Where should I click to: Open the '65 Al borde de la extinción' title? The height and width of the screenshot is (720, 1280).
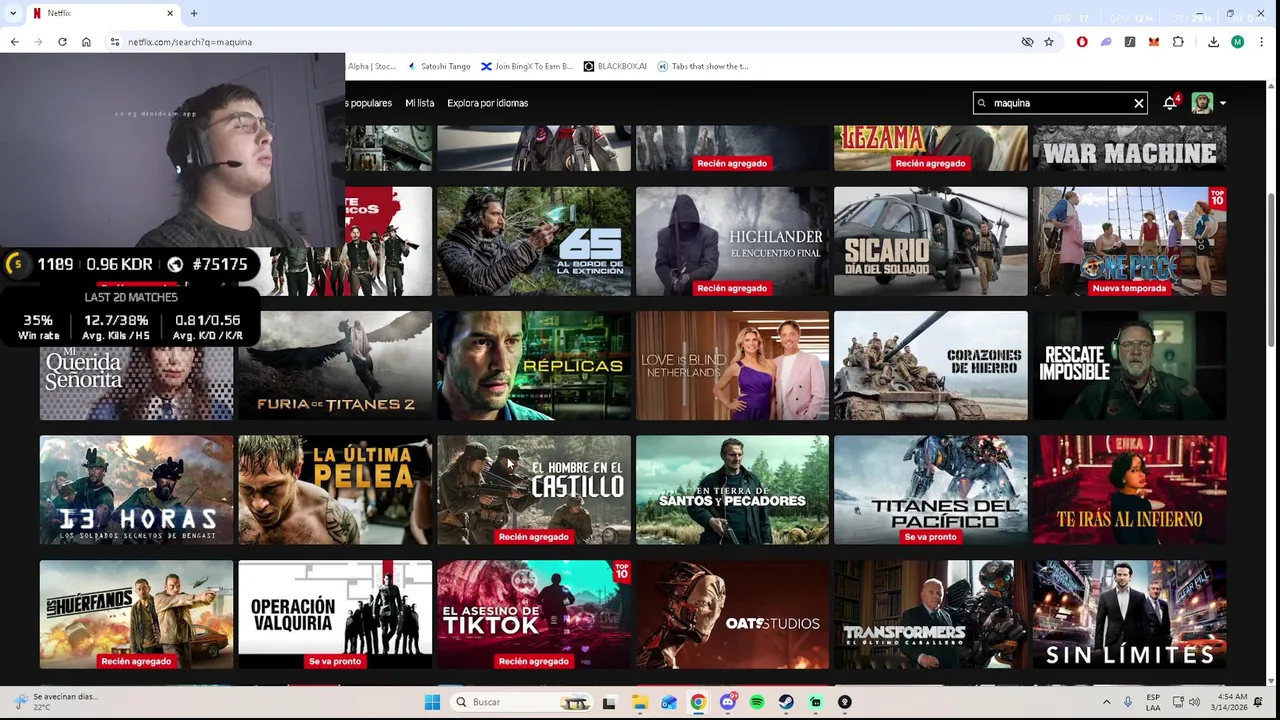pyautogui.click(x=534, y=241)
